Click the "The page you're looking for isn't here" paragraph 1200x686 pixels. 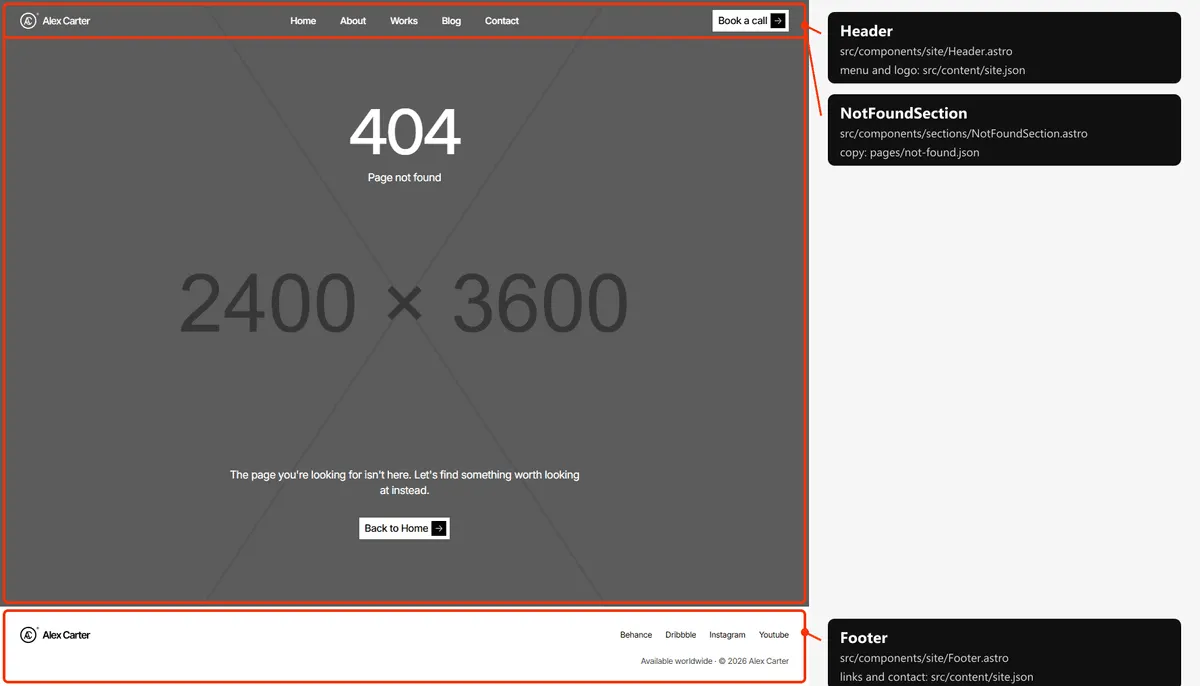pos(404,483)
